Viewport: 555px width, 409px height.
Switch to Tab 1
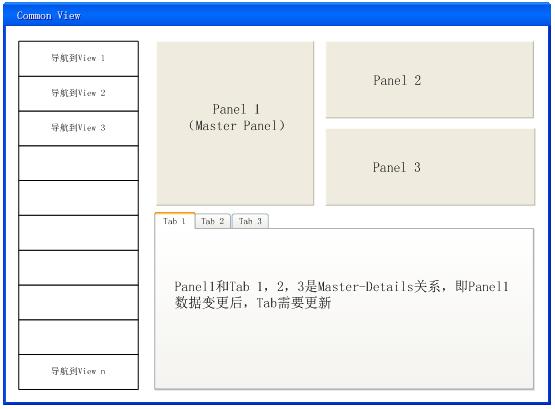pyautogui.click(x=174, y=221)
